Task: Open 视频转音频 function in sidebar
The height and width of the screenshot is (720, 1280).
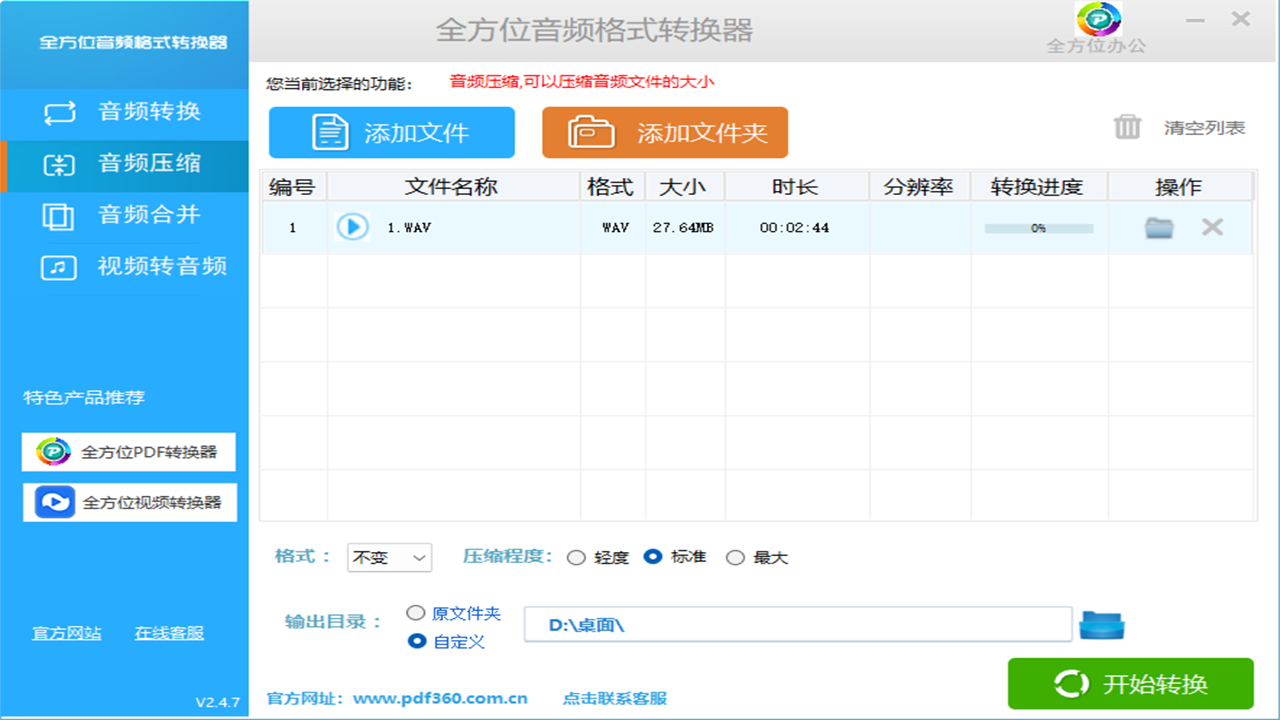Action: click(x=124, y=267)
